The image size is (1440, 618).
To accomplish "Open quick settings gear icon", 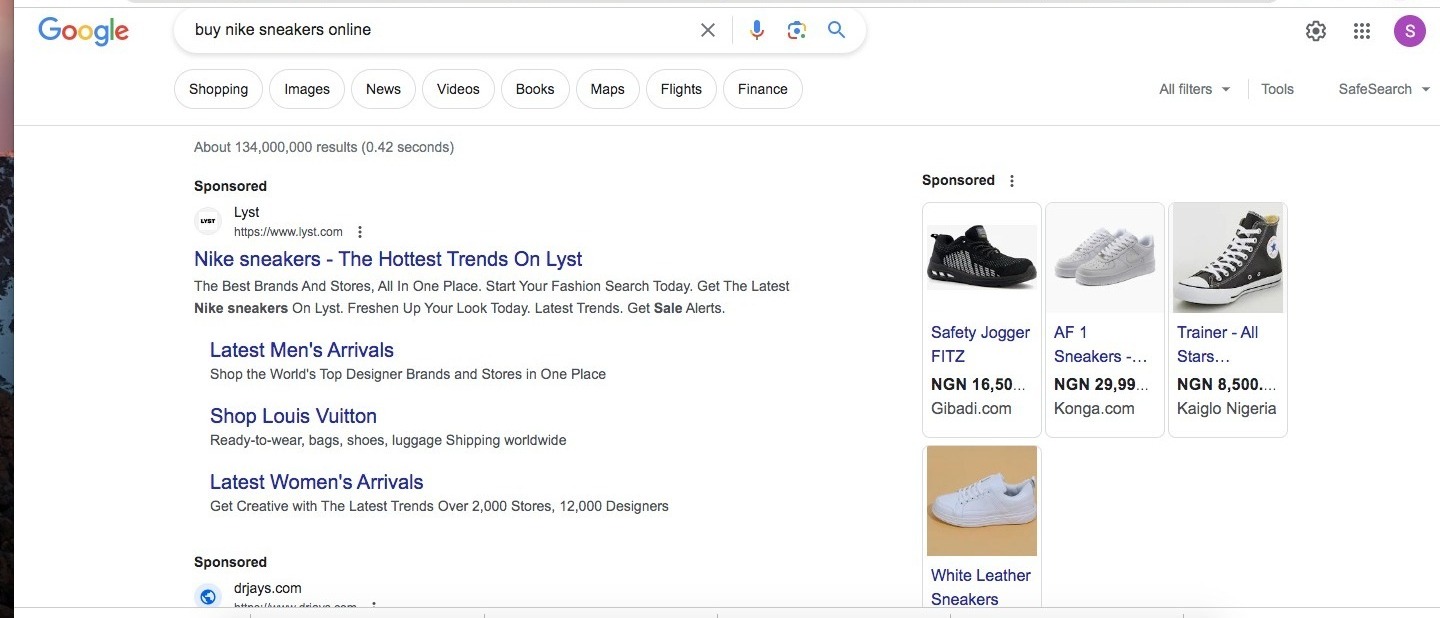I will click(x=1316, y=31).
